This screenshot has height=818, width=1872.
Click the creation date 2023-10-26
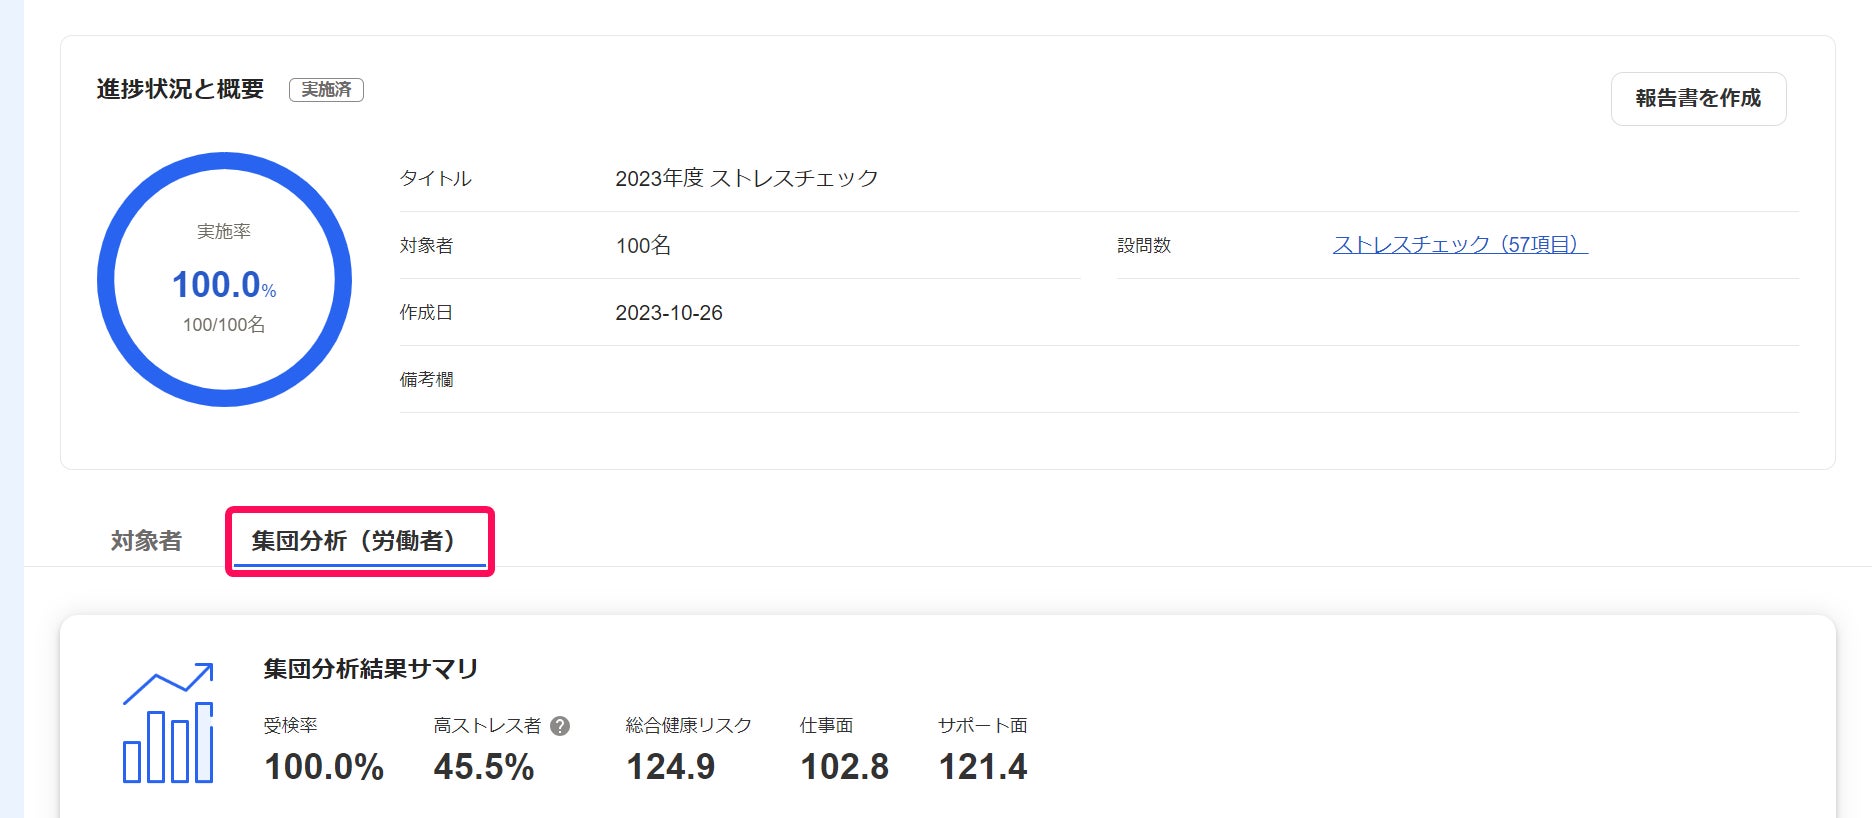tap(668, 313)
